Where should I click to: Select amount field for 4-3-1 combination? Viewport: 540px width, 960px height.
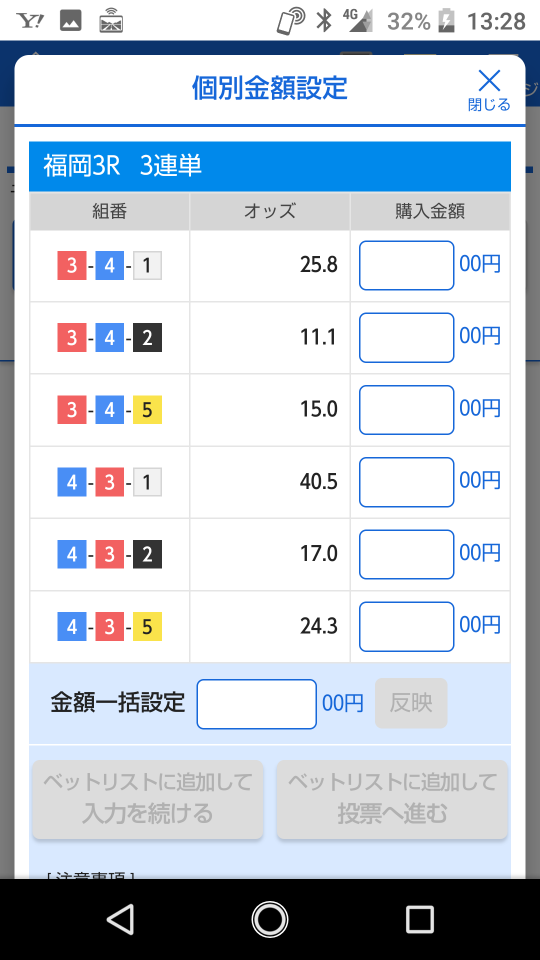407,482
